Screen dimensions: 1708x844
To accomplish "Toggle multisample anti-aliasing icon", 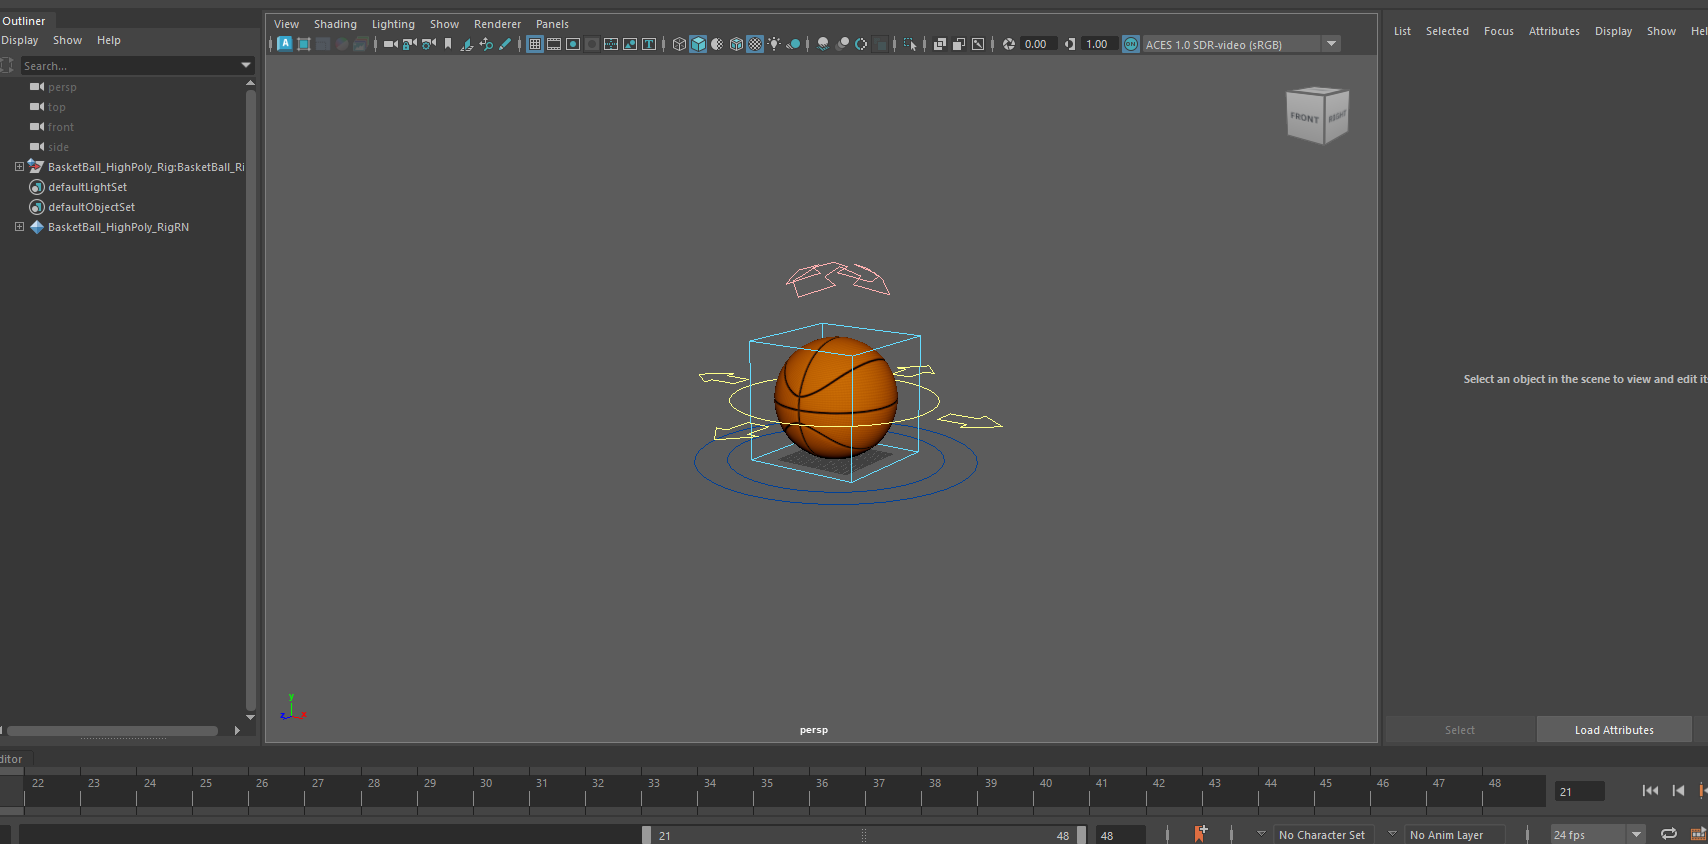I will tap(861, 44).
